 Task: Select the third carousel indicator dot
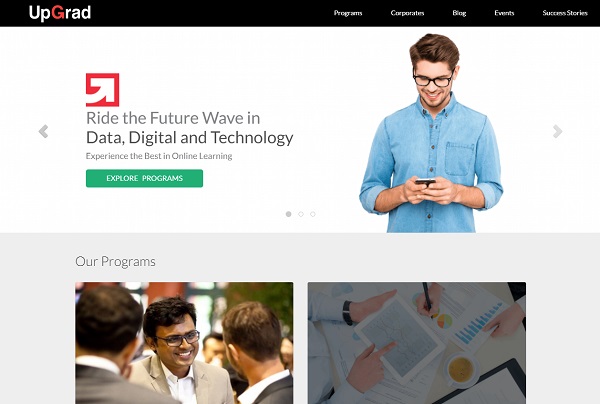[x=313, y=214]
